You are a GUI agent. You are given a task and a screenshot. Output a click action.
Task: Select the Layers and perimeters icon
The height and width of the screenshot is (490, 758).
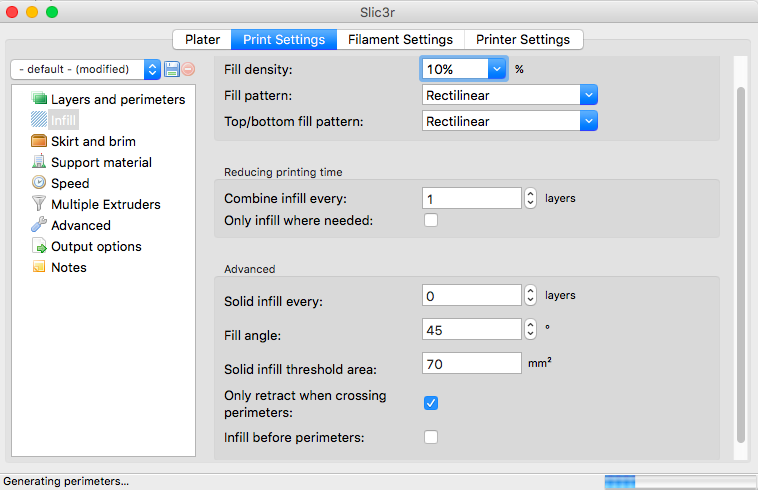39,99
